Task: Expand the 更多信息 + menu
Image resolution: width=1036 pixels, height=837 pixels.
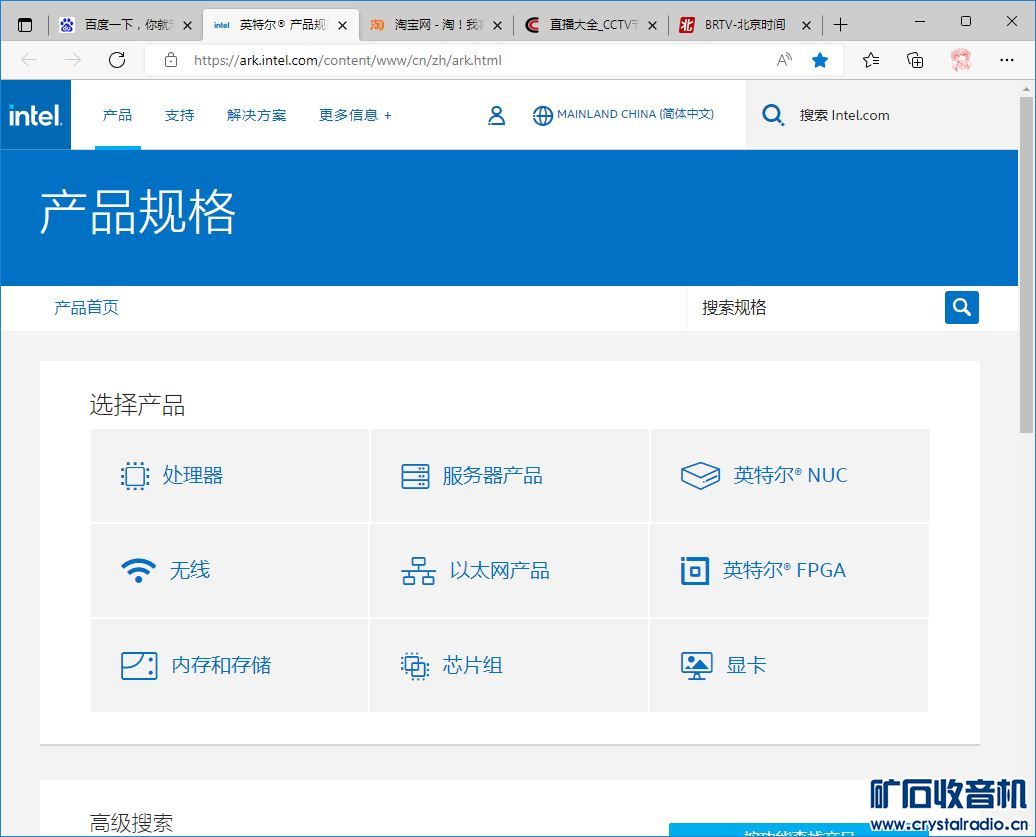Action: click(355, 115)
